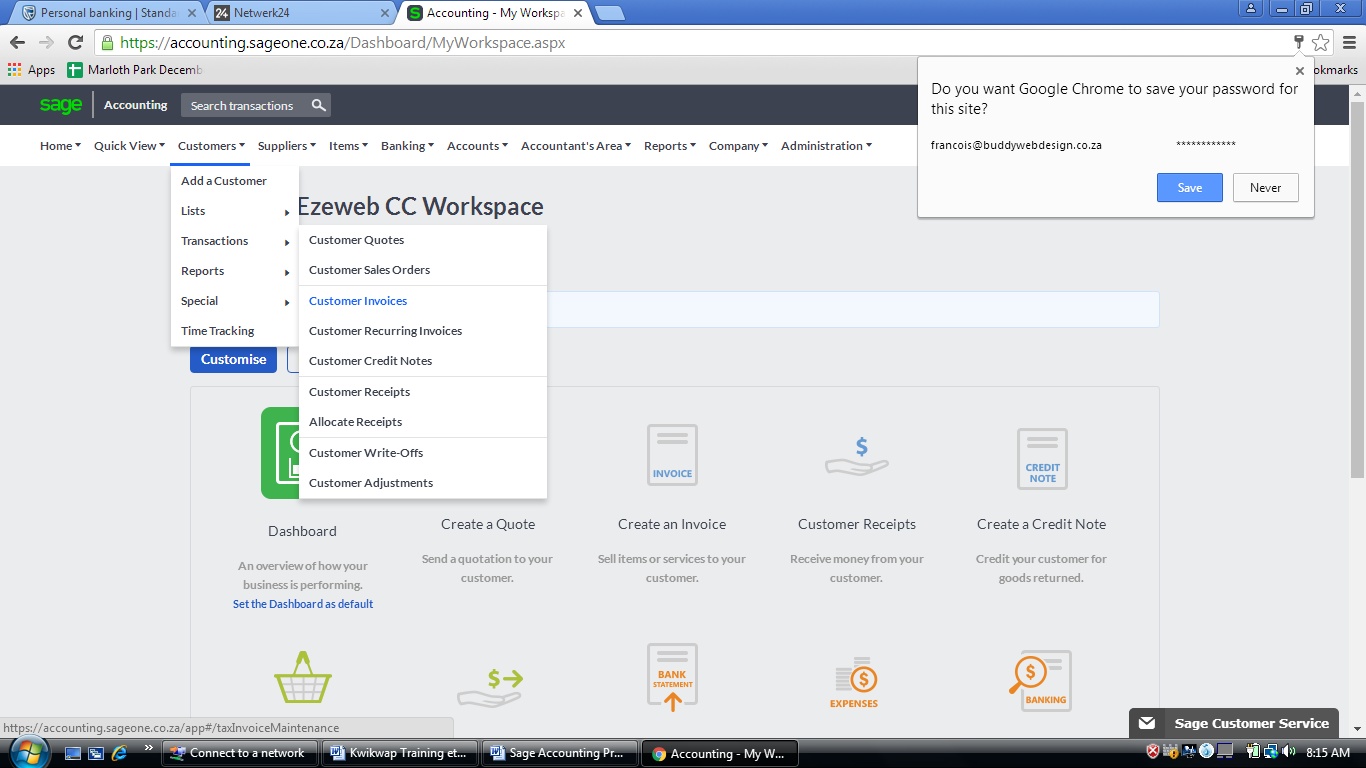
Task: Switch to Netwerk24 tab
Action: point(301,13)
